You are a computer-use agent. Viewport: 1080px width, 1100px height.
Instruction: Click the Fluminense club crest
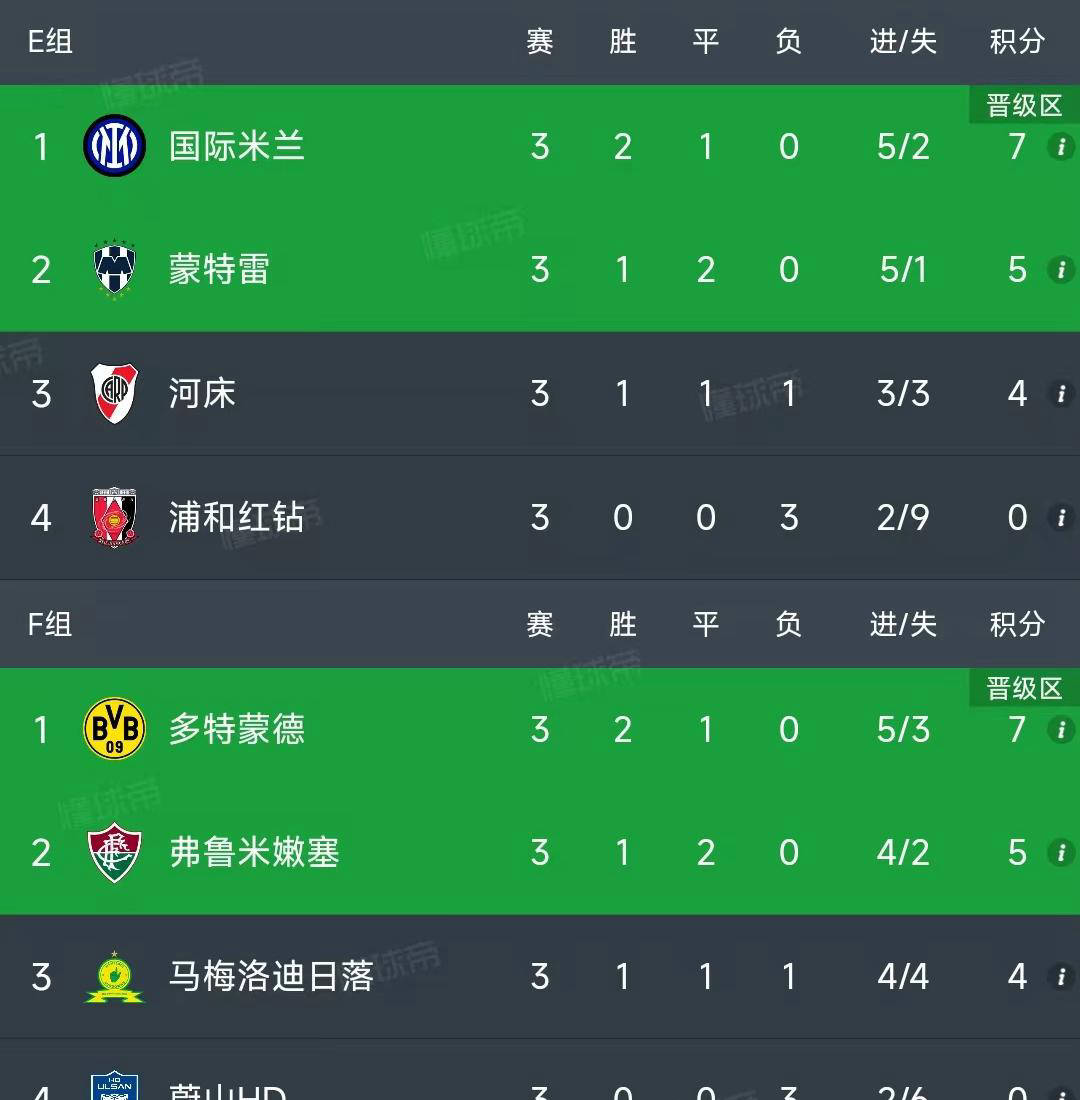114,852
